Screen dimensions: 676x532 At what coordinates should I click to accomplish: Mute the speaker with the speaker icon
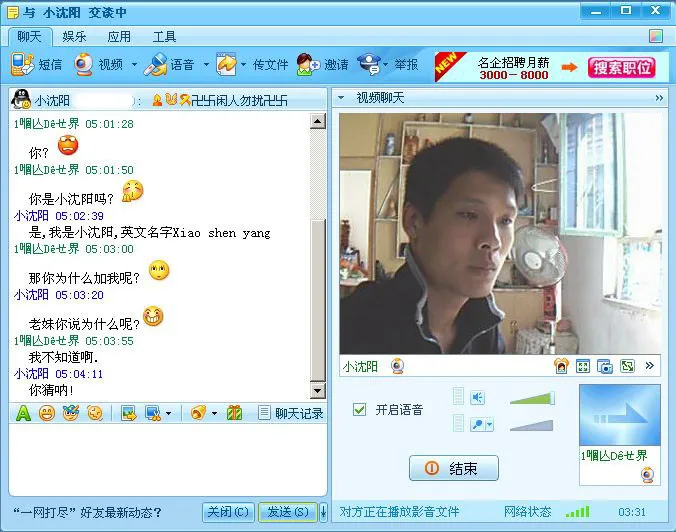point(477,398)
